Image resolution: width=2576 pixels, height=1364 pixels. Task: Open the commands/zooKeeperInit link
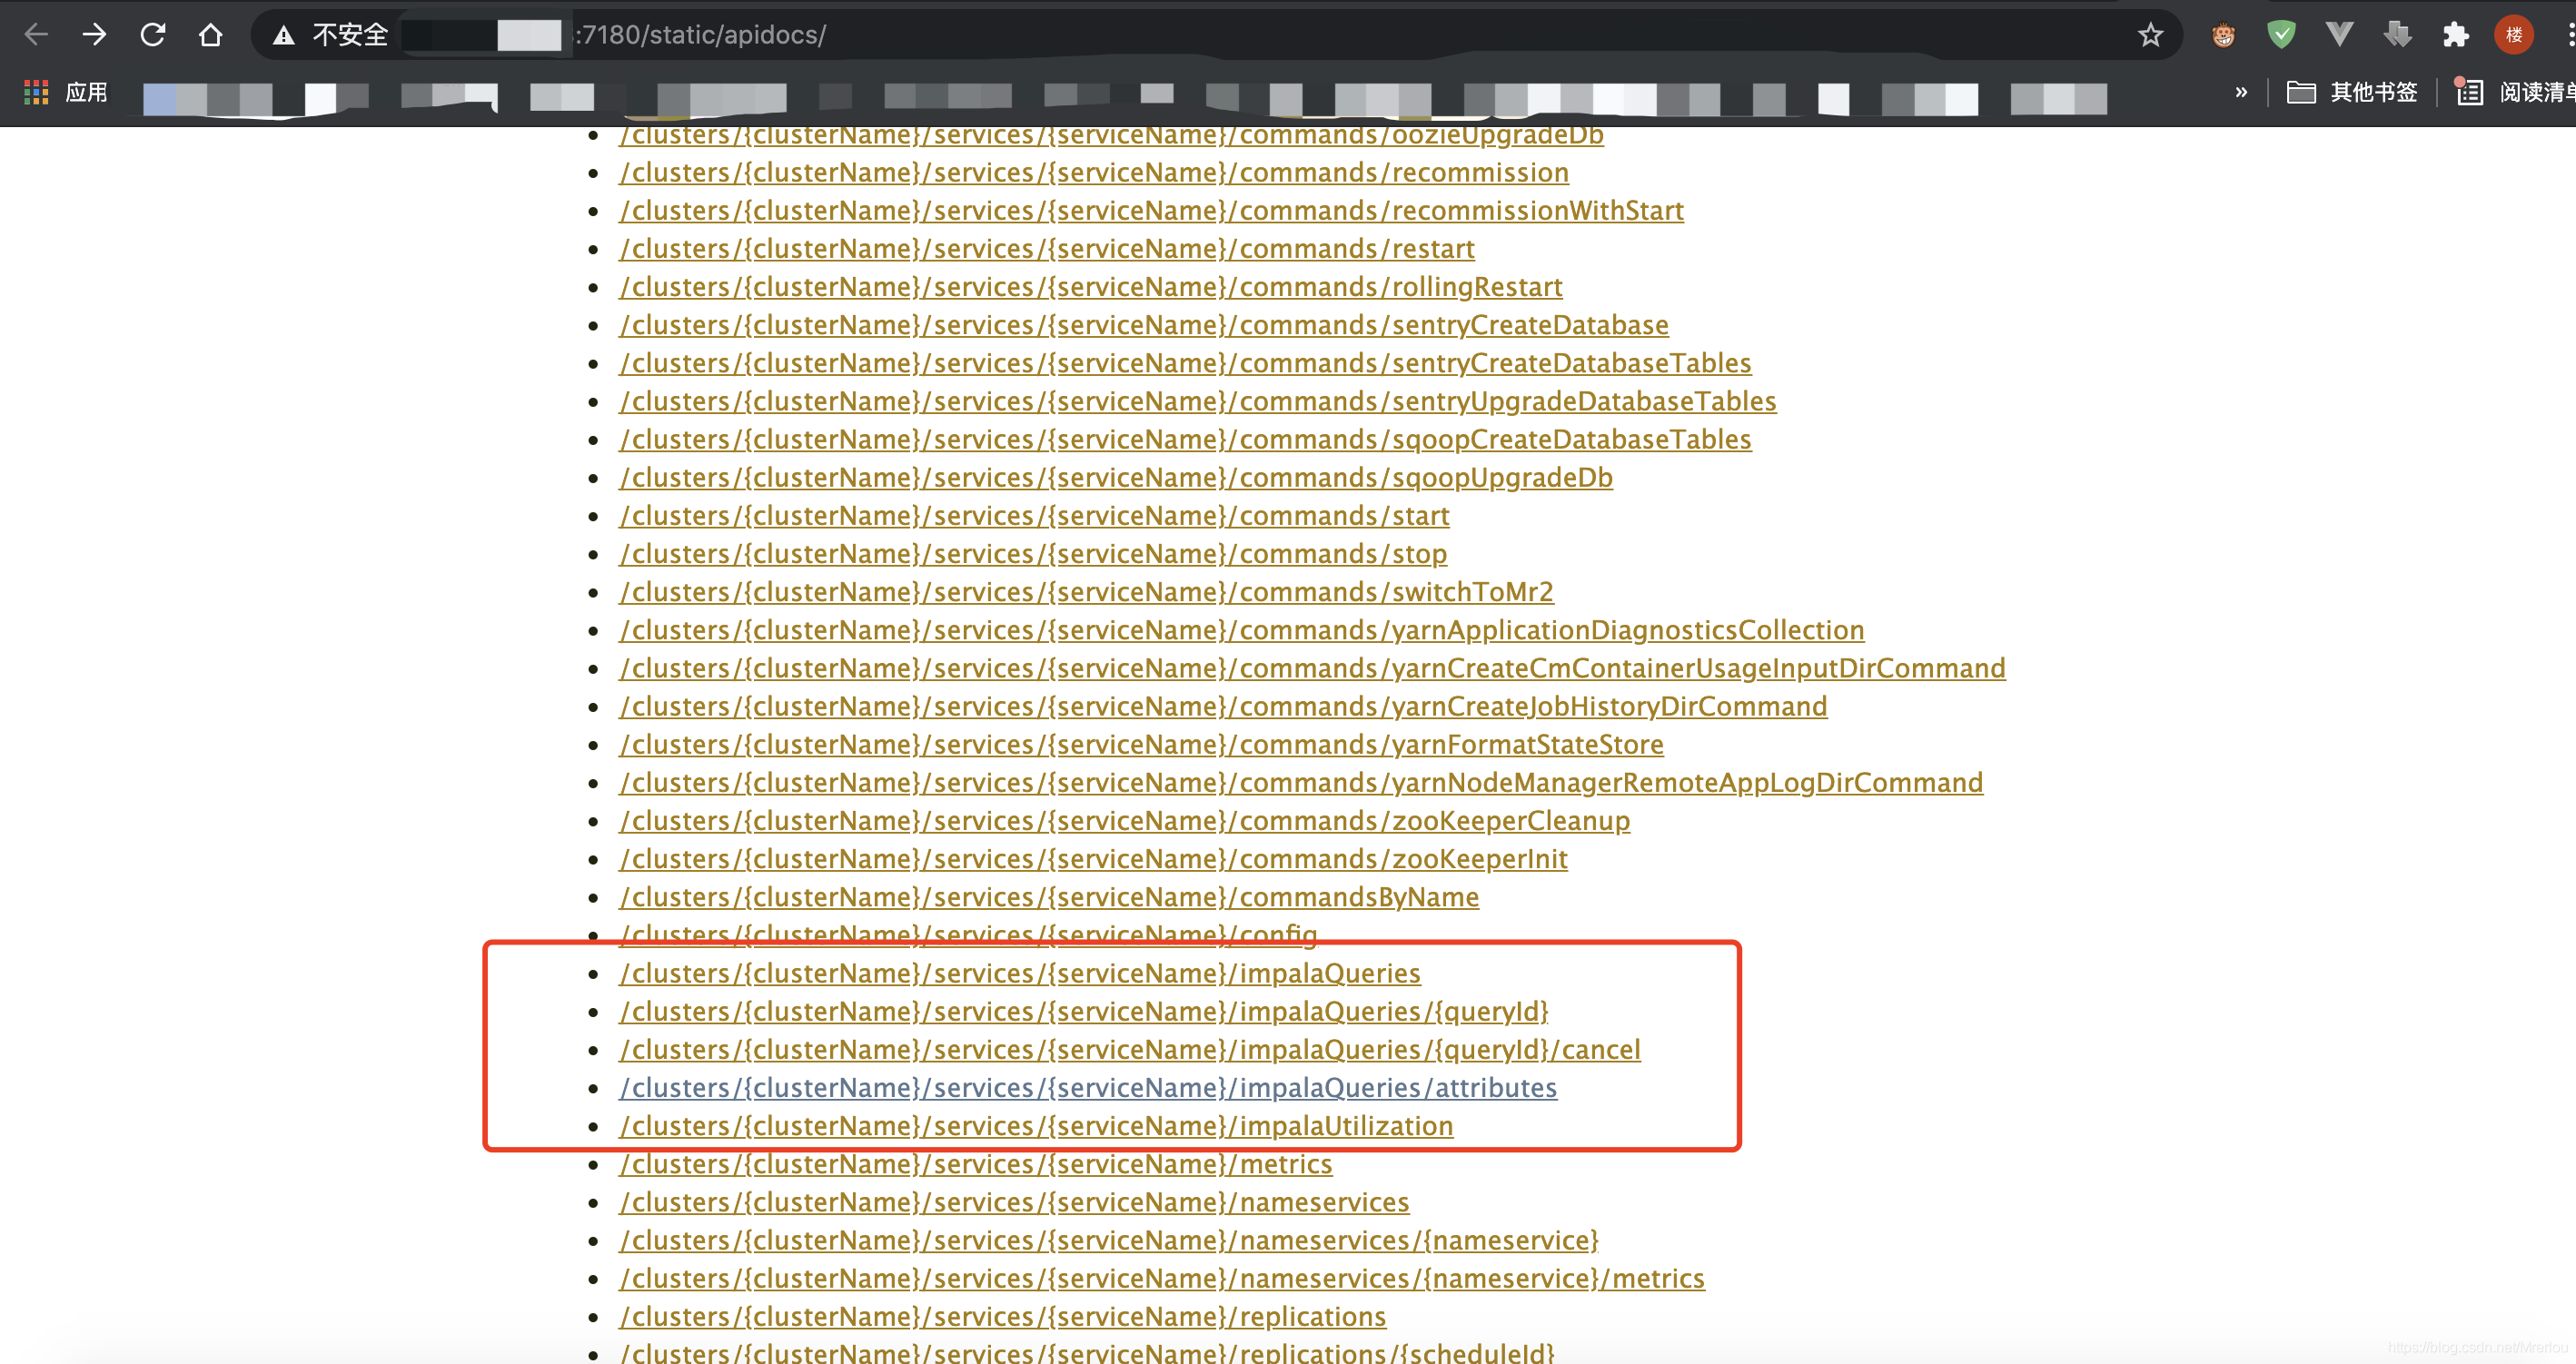[x=1093, y=859]
